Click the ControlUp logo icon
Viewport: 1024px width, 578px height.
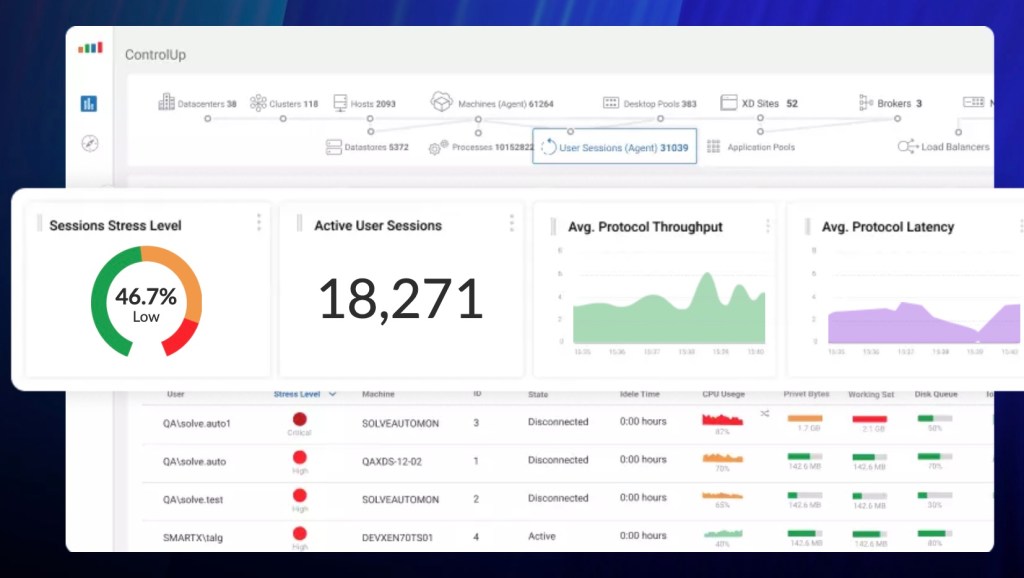(90, 48)
